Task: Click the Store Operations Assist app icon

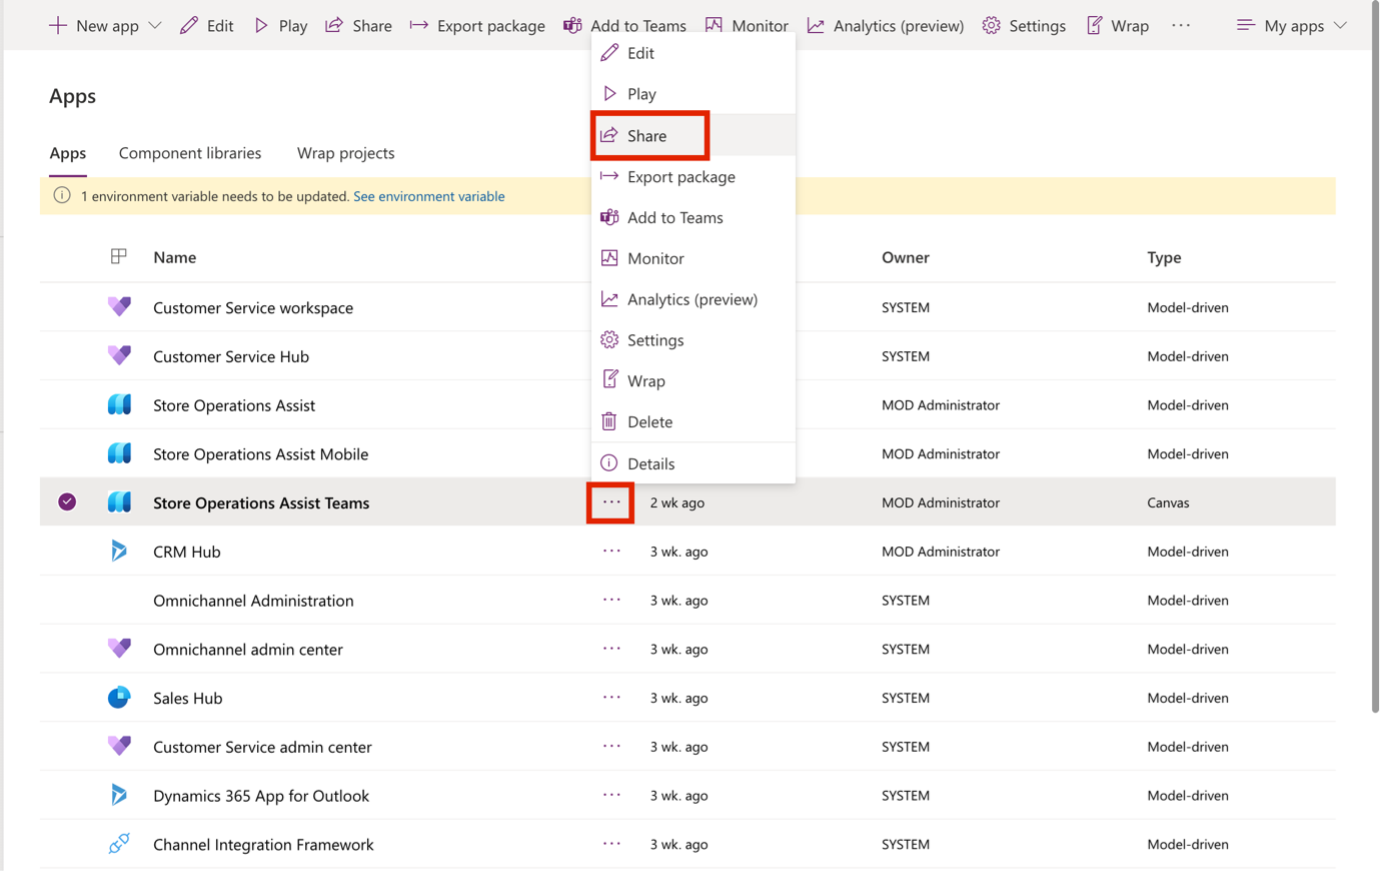Action: [119, 405]
